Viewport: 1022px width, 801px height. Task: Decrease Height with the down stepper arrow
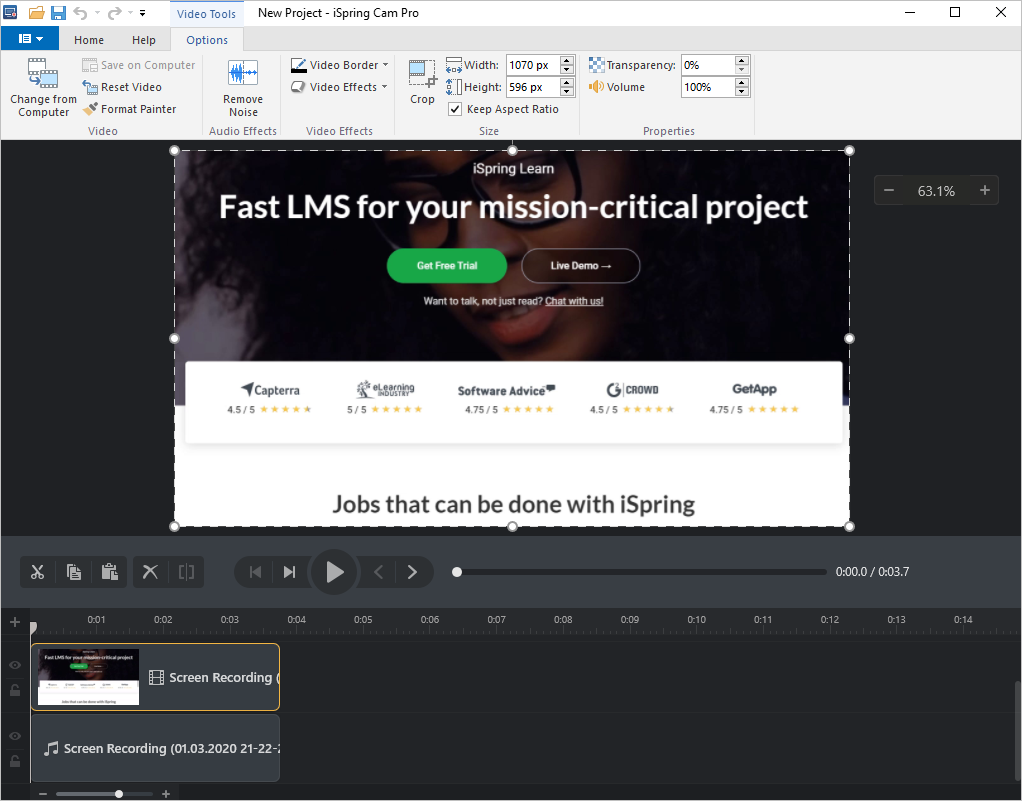pos(567,91)
